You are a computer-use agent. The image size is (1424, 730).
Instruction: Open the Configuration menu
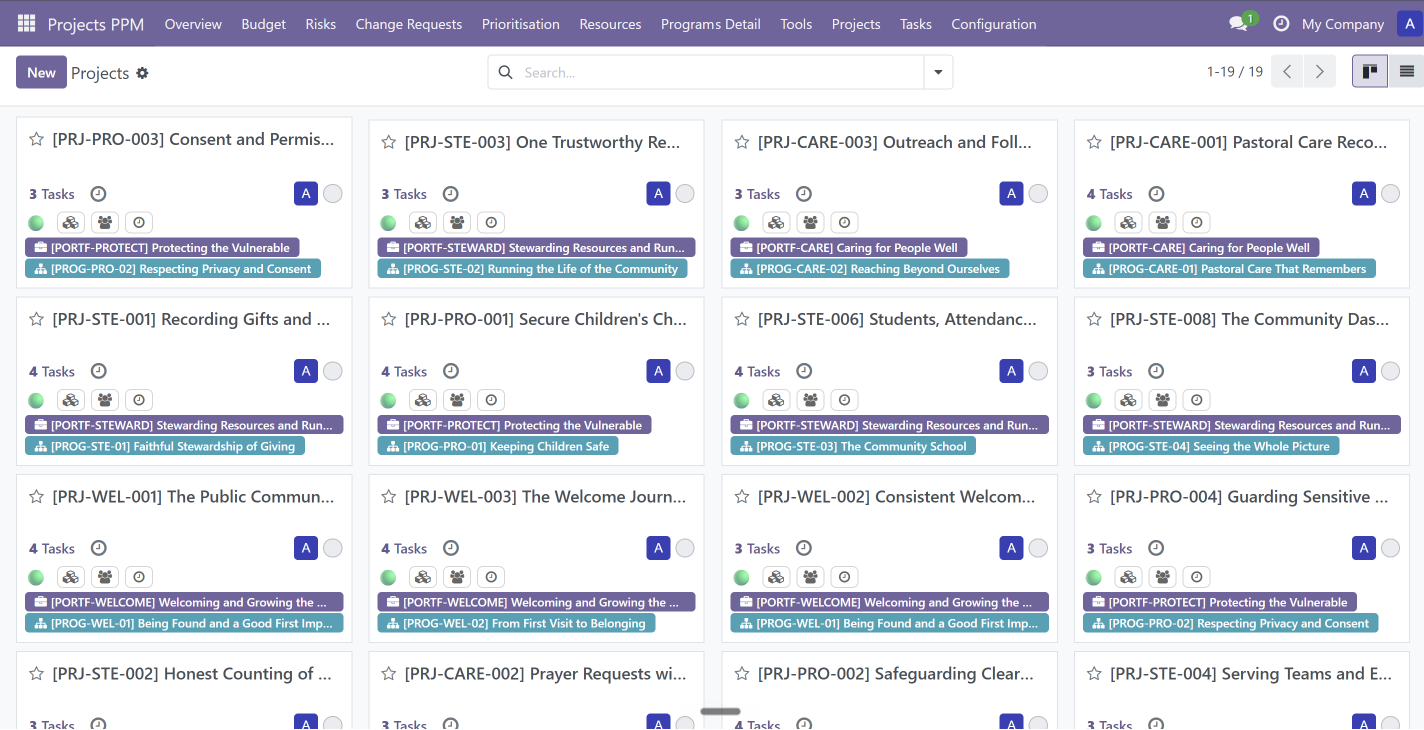(994, 24)
